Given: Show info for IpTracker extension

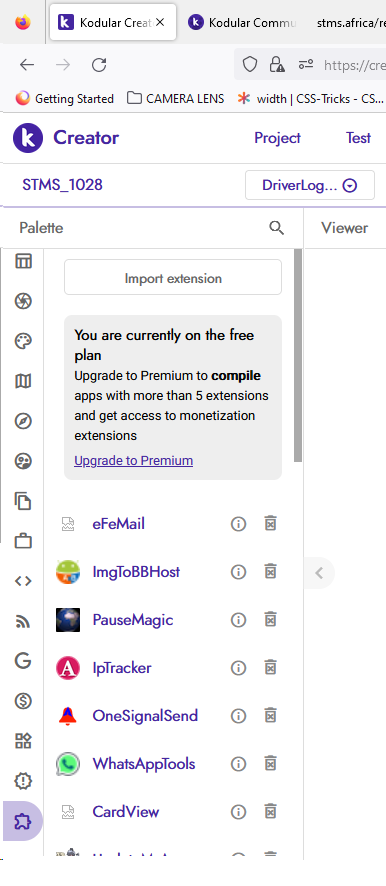Looking at the screenshot, I should (x=238, y=668).
